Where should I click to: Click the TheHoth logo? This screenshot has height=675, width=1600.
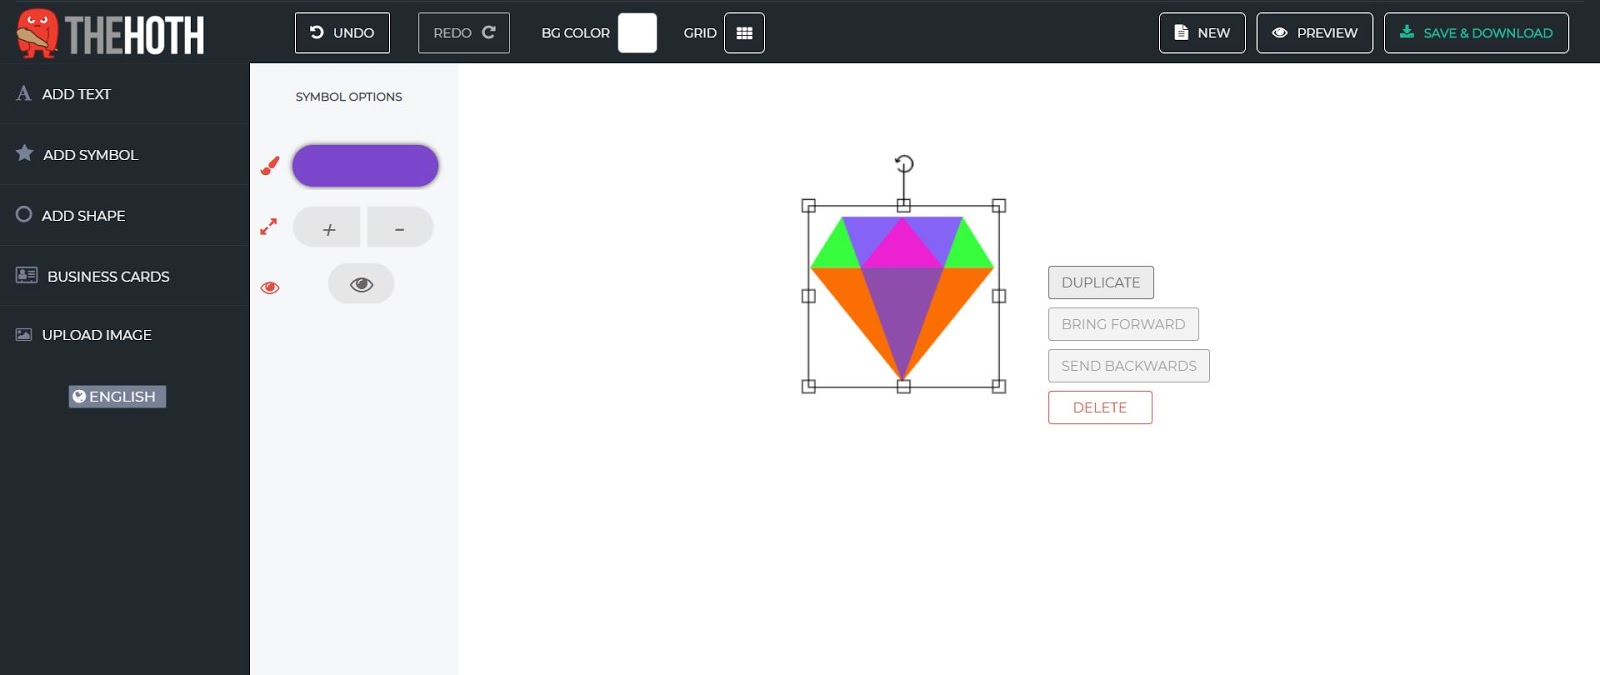click(x=111, y=33)
